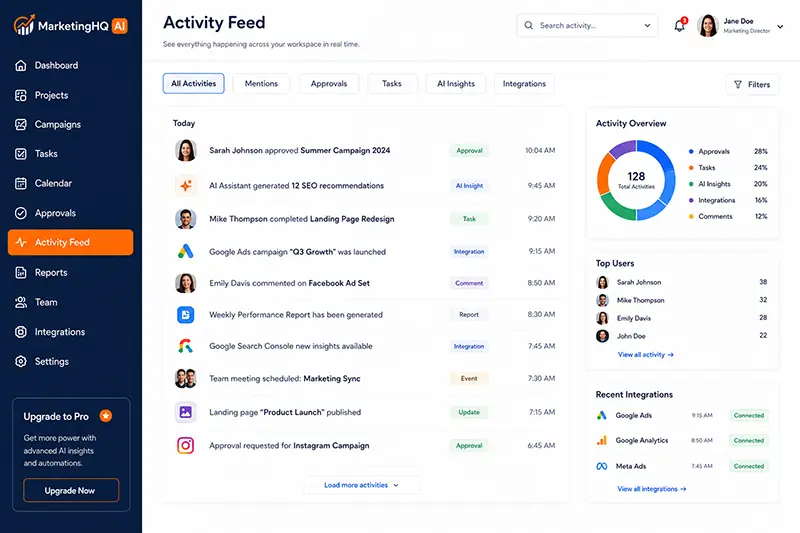The width and height of the screenshot is (800, 533).
Task: Click the Upgrade to Pro star badge
Action: click(106, 416)
